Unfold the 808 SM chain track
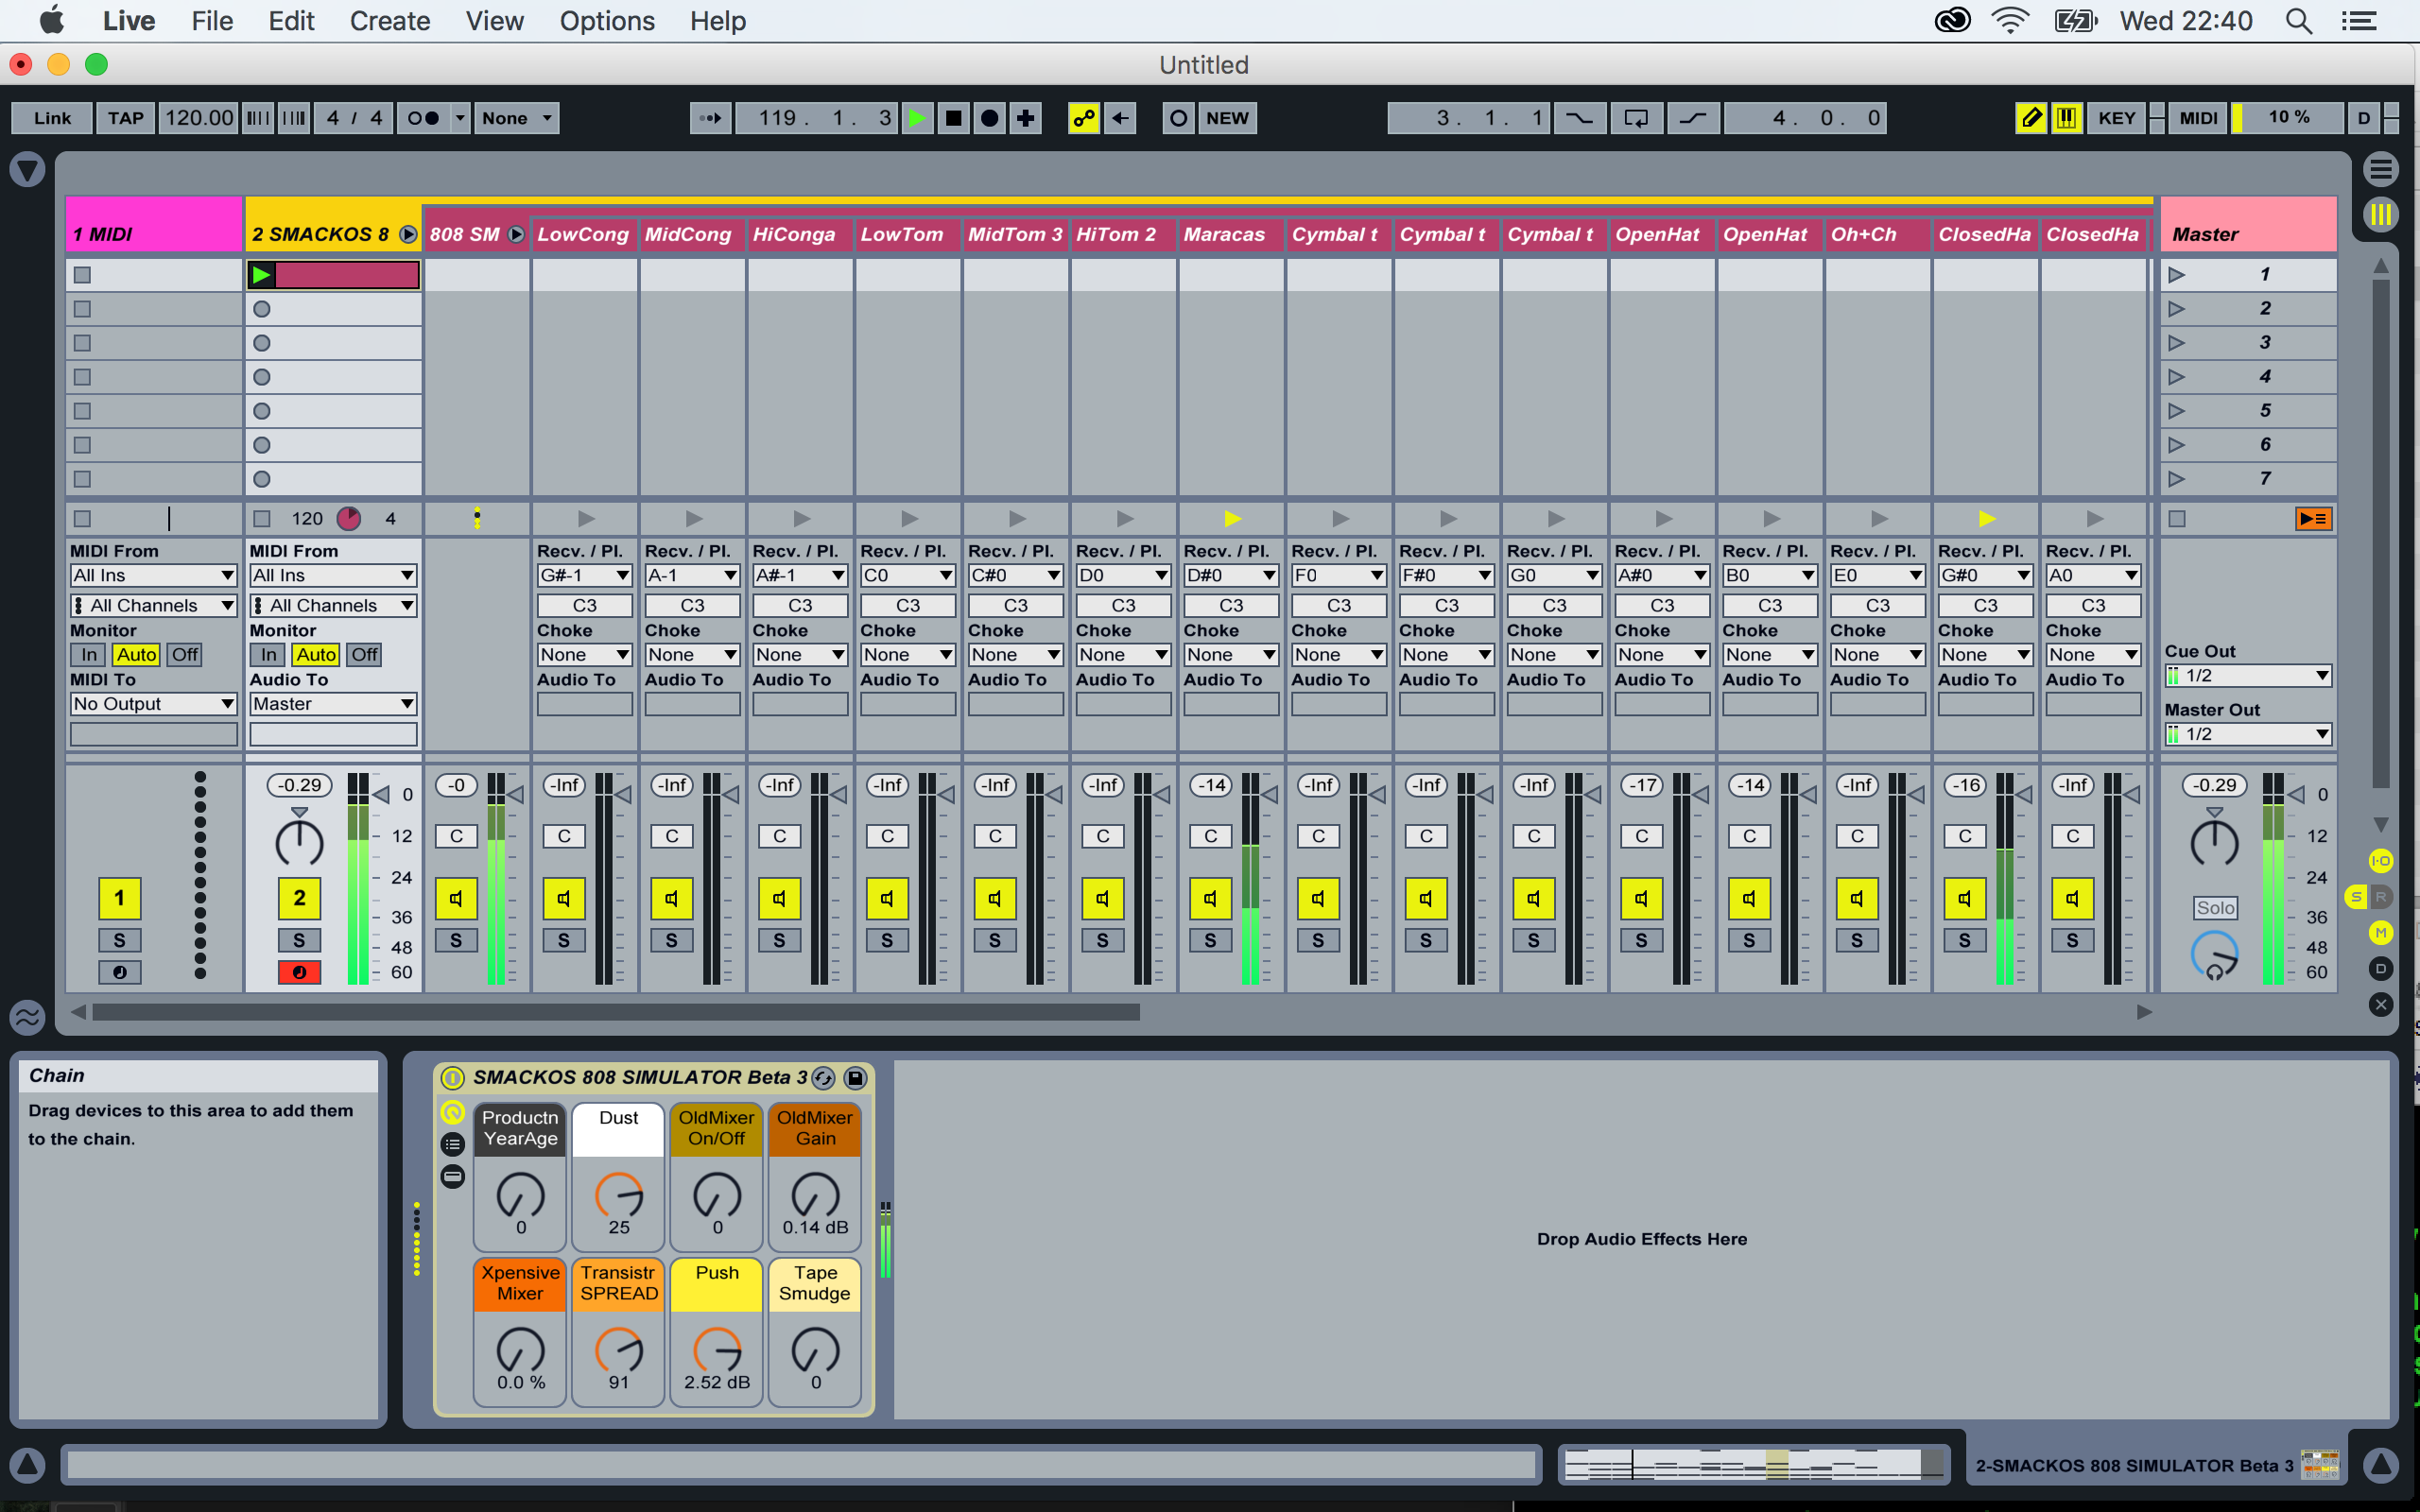2420x1512 pixels. 516,234
